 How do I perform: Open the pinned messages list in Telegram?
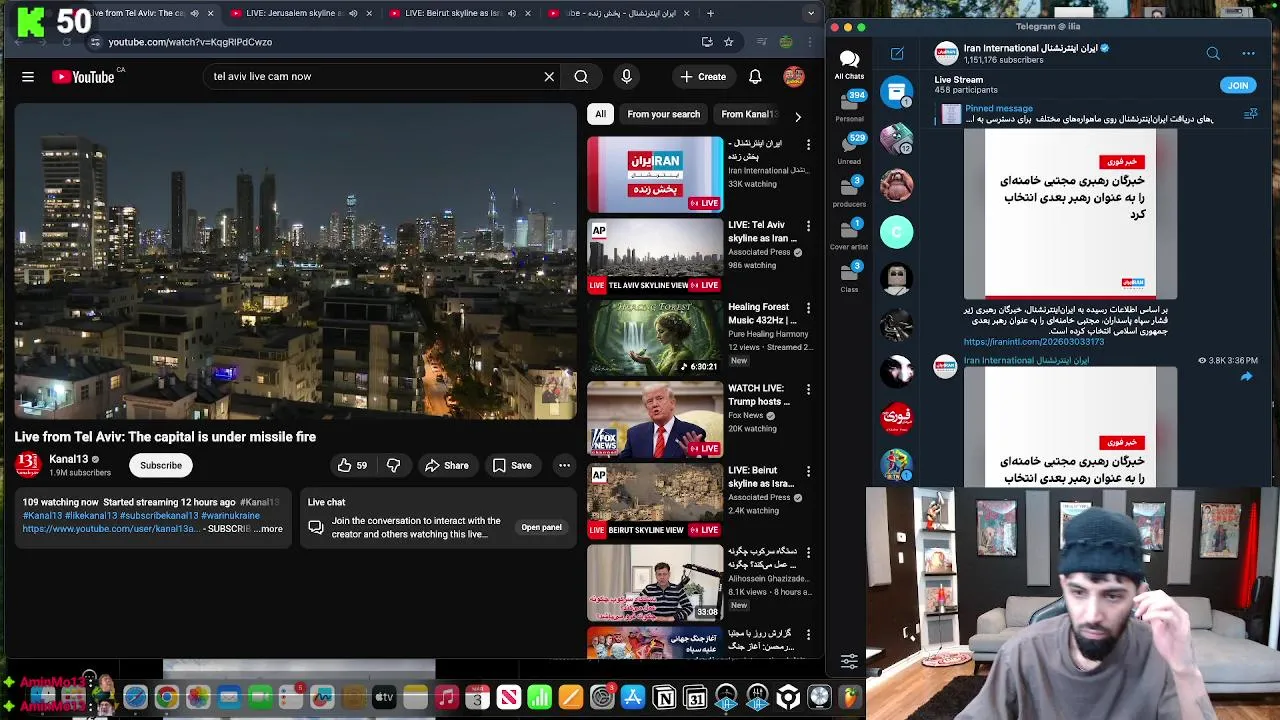[x=1250, y=115]
